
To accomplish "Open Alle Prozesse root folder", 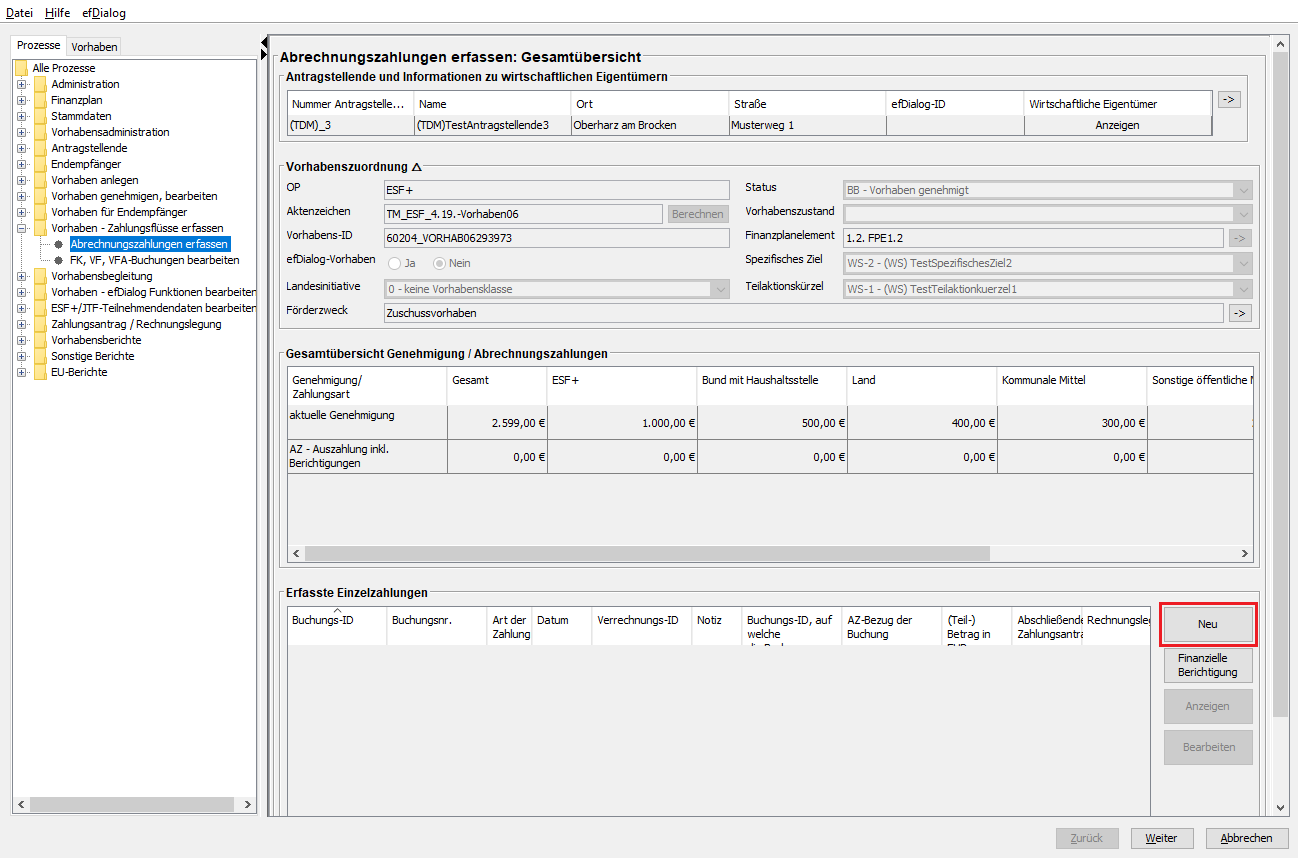I will coord(63,68).
